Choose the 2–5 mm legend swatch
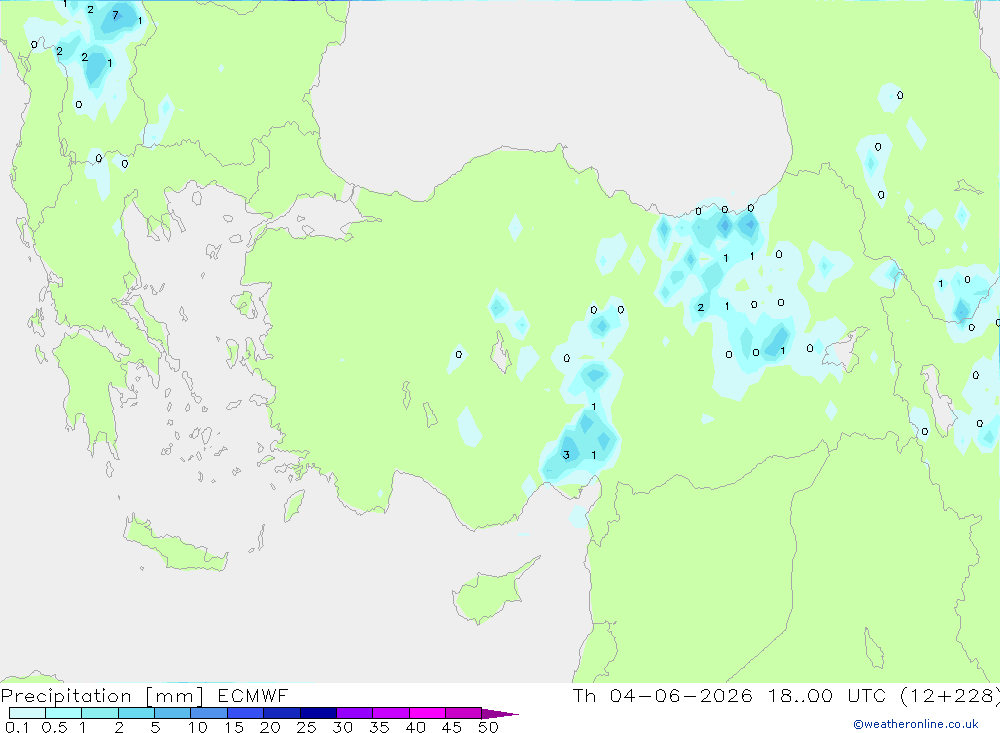Screen dimensions: 1000x733 136,713
